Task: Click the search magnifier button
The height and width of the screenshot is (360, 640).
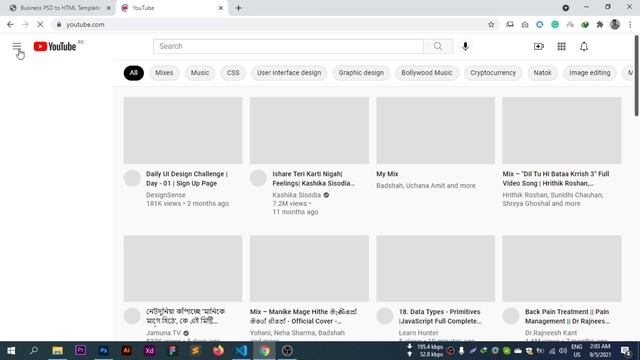Action: tap(438, 46)
